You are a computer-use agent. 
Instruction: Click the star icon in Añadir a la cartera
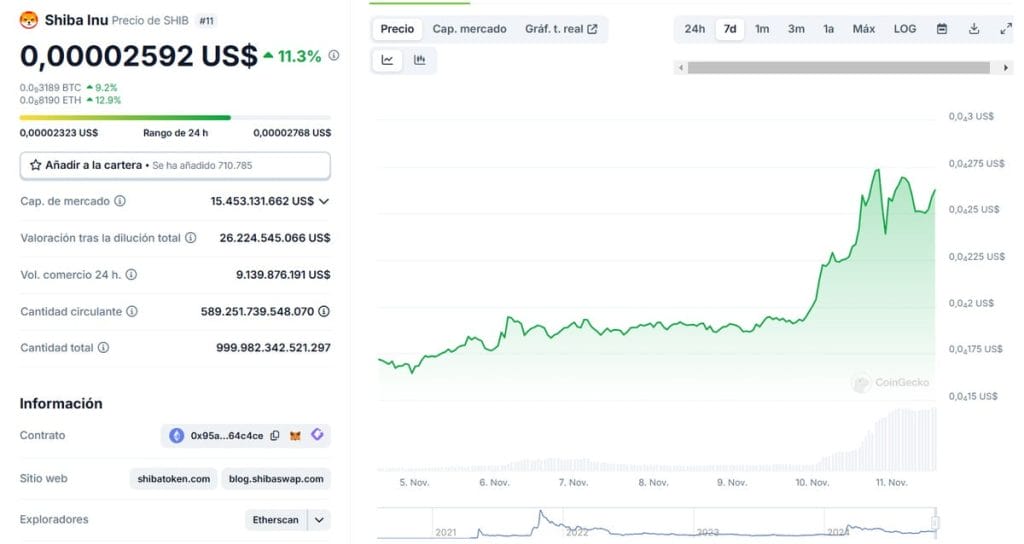36,165
